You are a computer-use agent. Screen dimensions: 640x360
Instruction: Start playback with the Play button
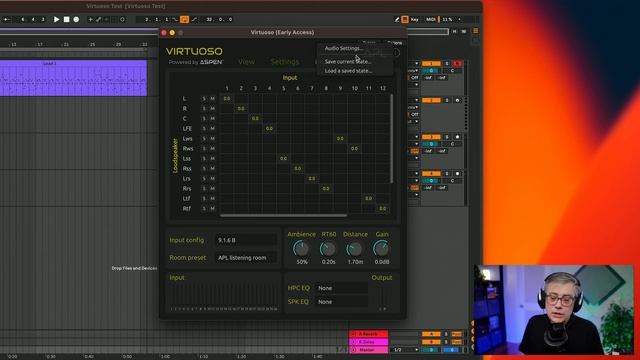click(56, 19)
